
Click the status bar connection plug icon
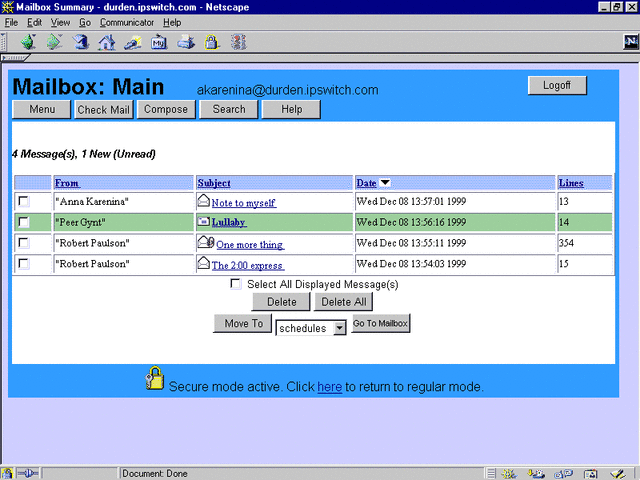click(28, 473)
